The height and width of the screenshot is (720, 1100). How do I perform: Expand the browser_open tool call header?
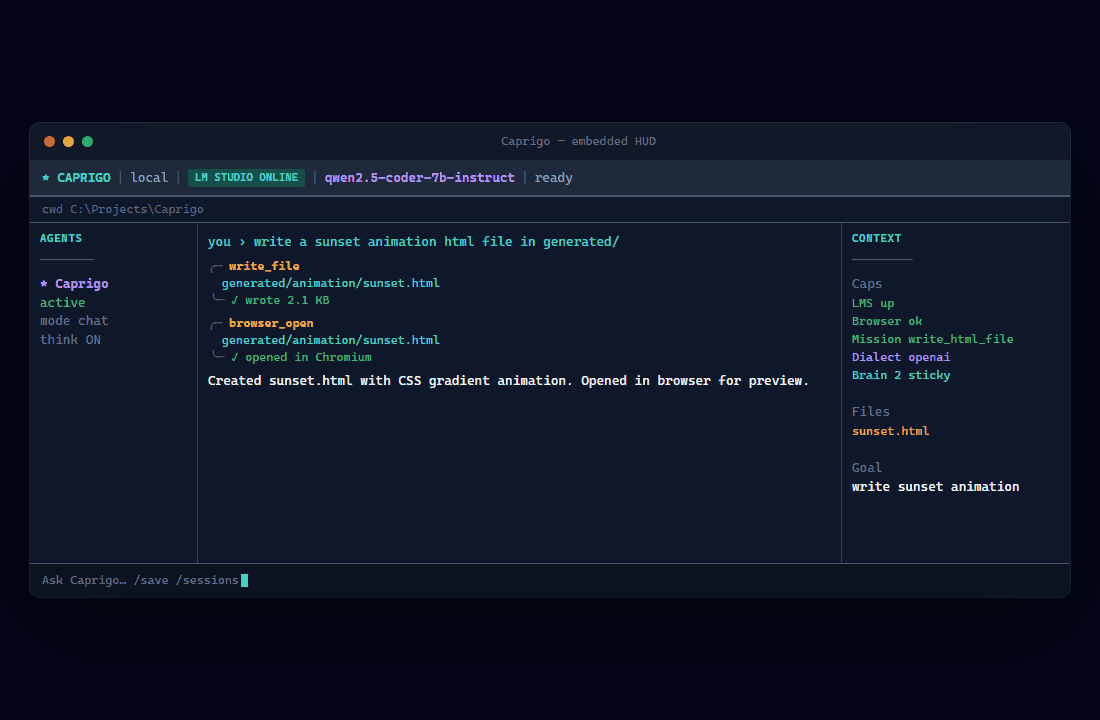pos(271,324)
